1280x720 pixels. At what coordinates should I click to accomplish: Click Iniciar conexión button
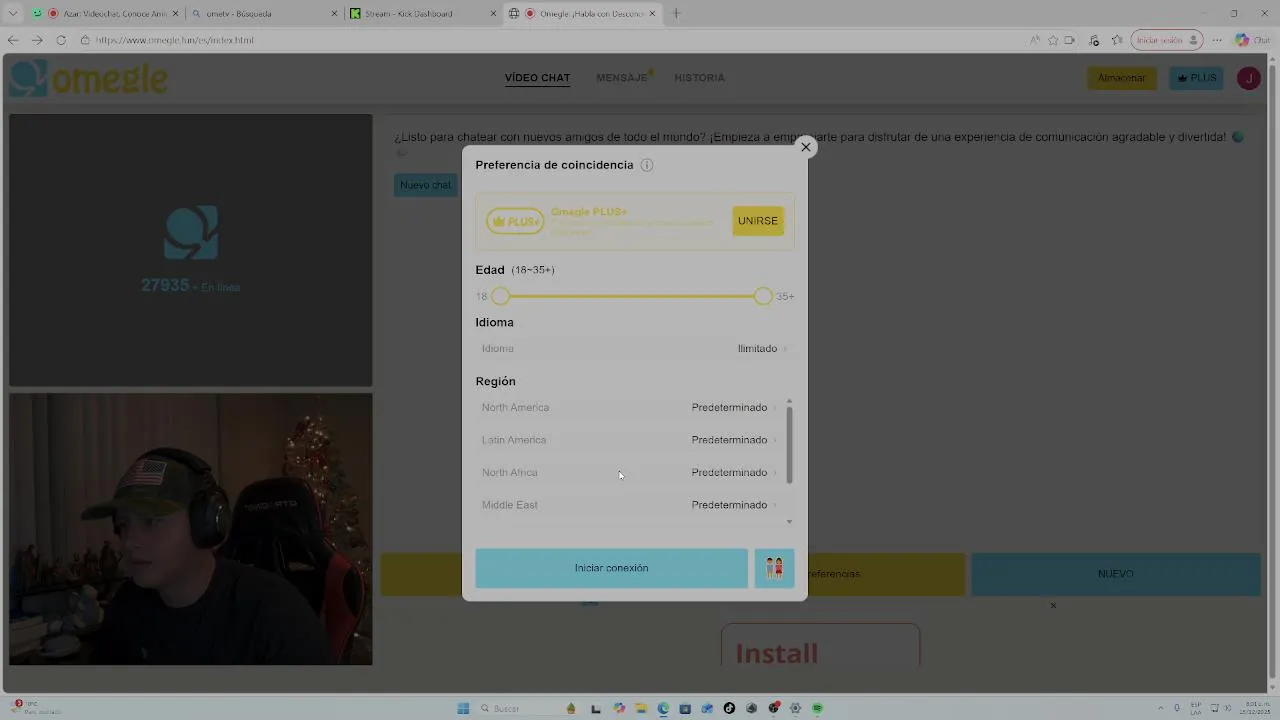tap(611, 568)
